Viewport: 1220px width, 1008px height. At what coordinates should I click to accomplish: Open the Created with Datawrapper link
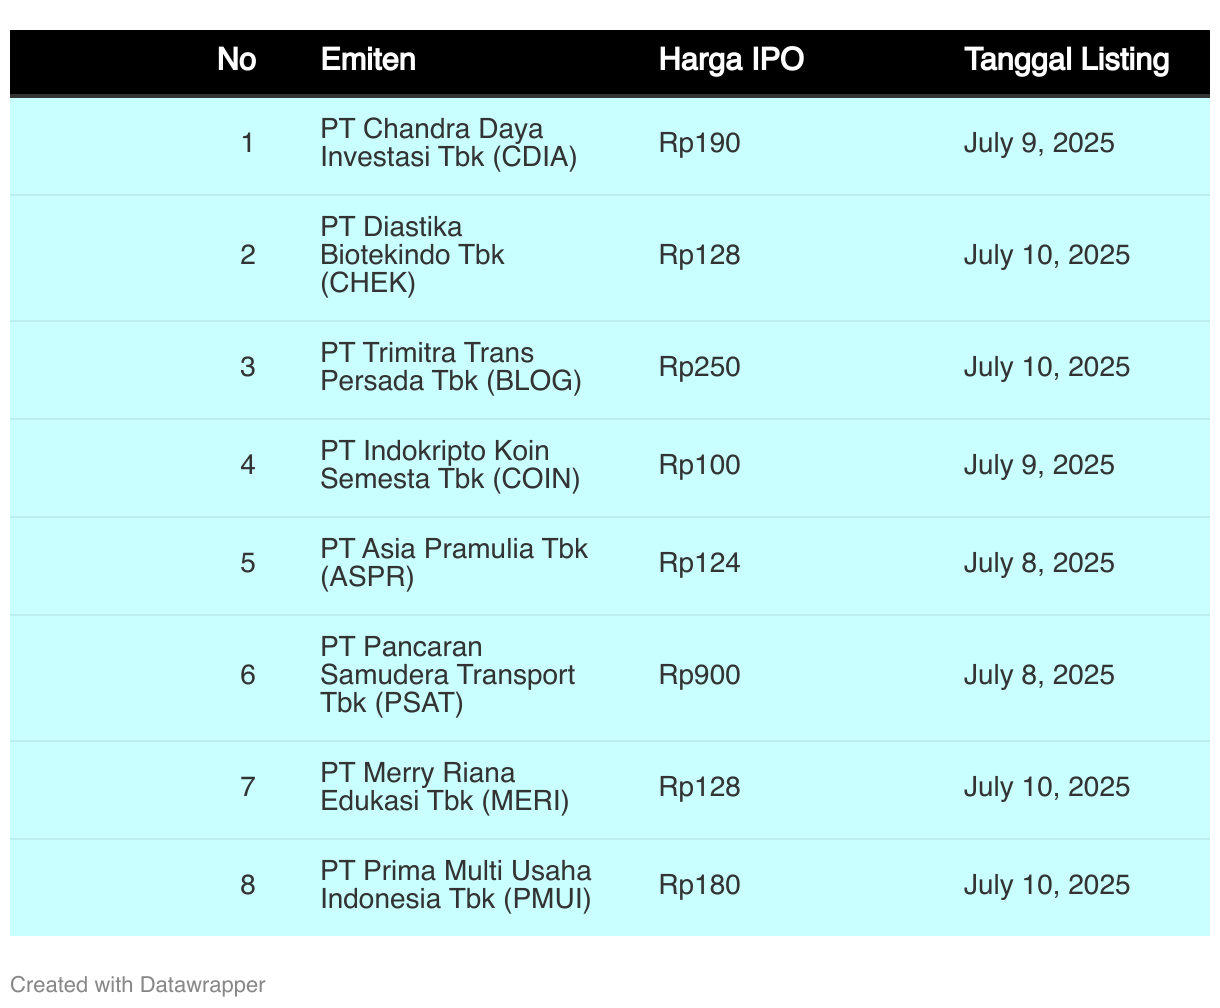[137, 984]
